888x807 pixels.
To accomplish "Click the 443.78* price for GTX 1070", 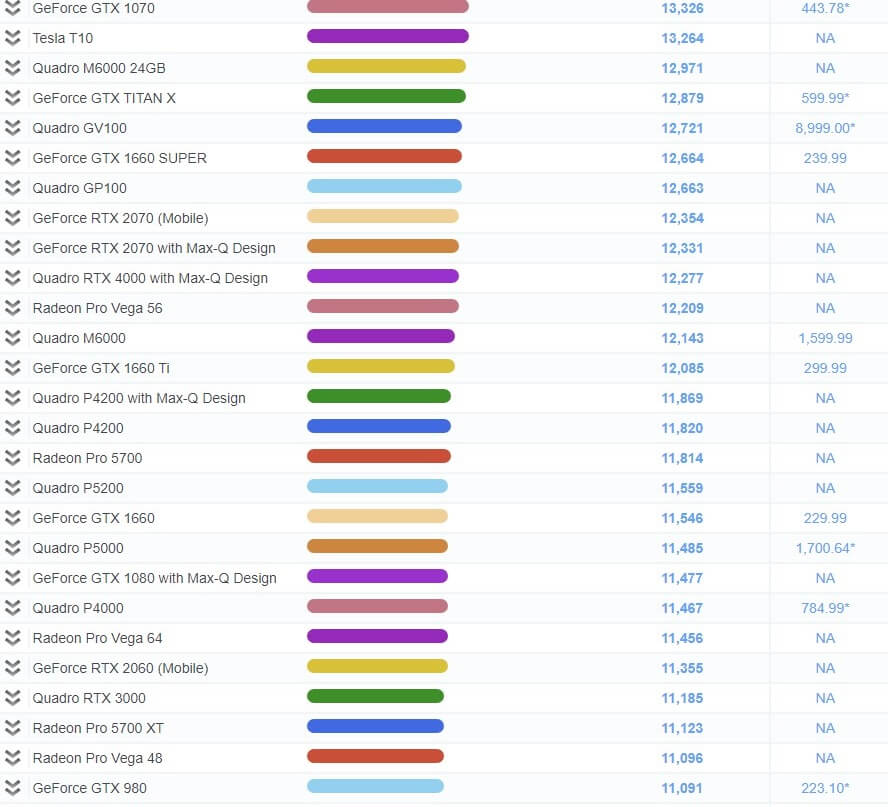I will [826, 8].
